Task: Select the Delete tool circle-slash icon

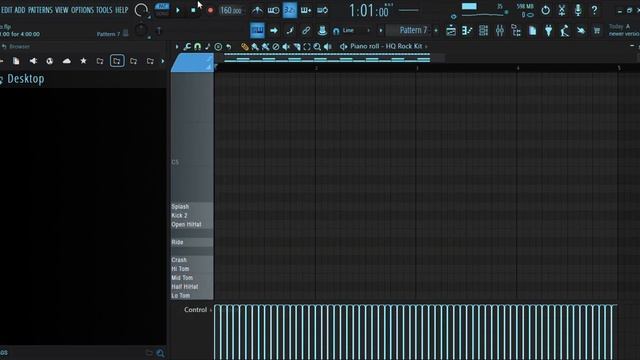Action: click(276, 47)
